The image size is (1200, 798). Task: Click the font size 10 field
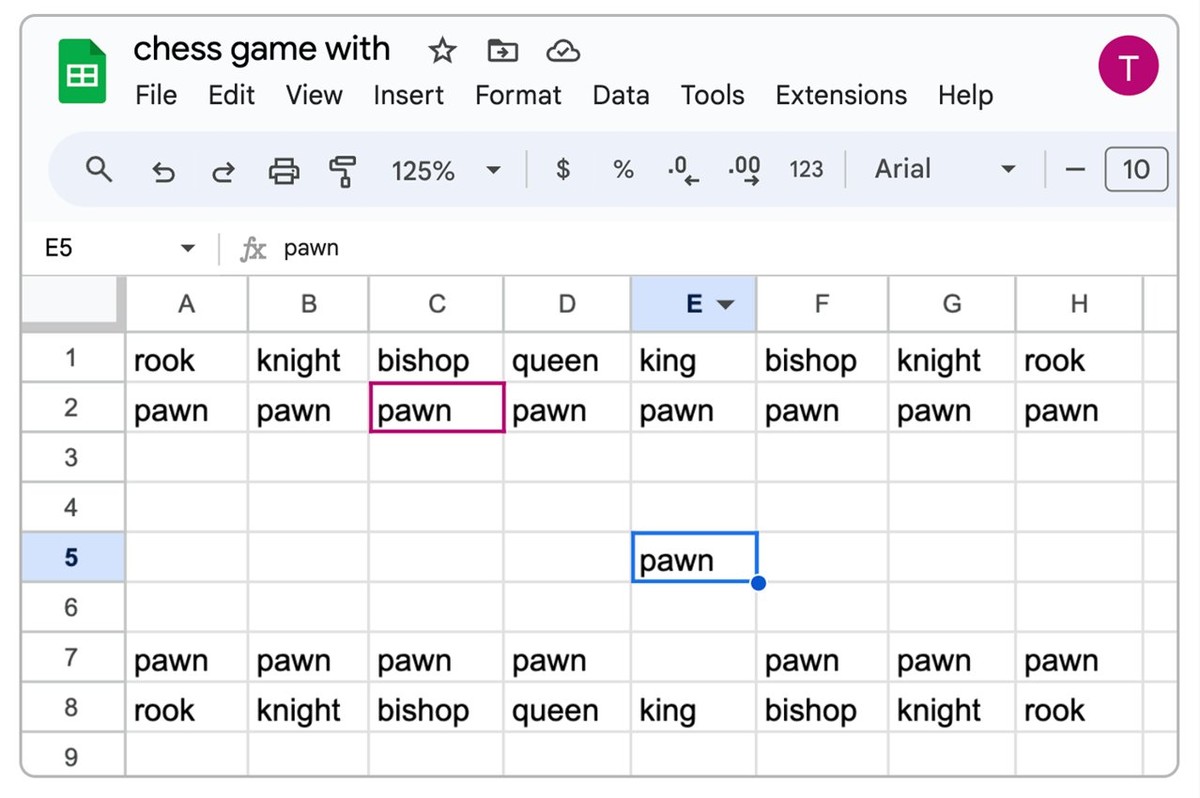click(1136, 170)
